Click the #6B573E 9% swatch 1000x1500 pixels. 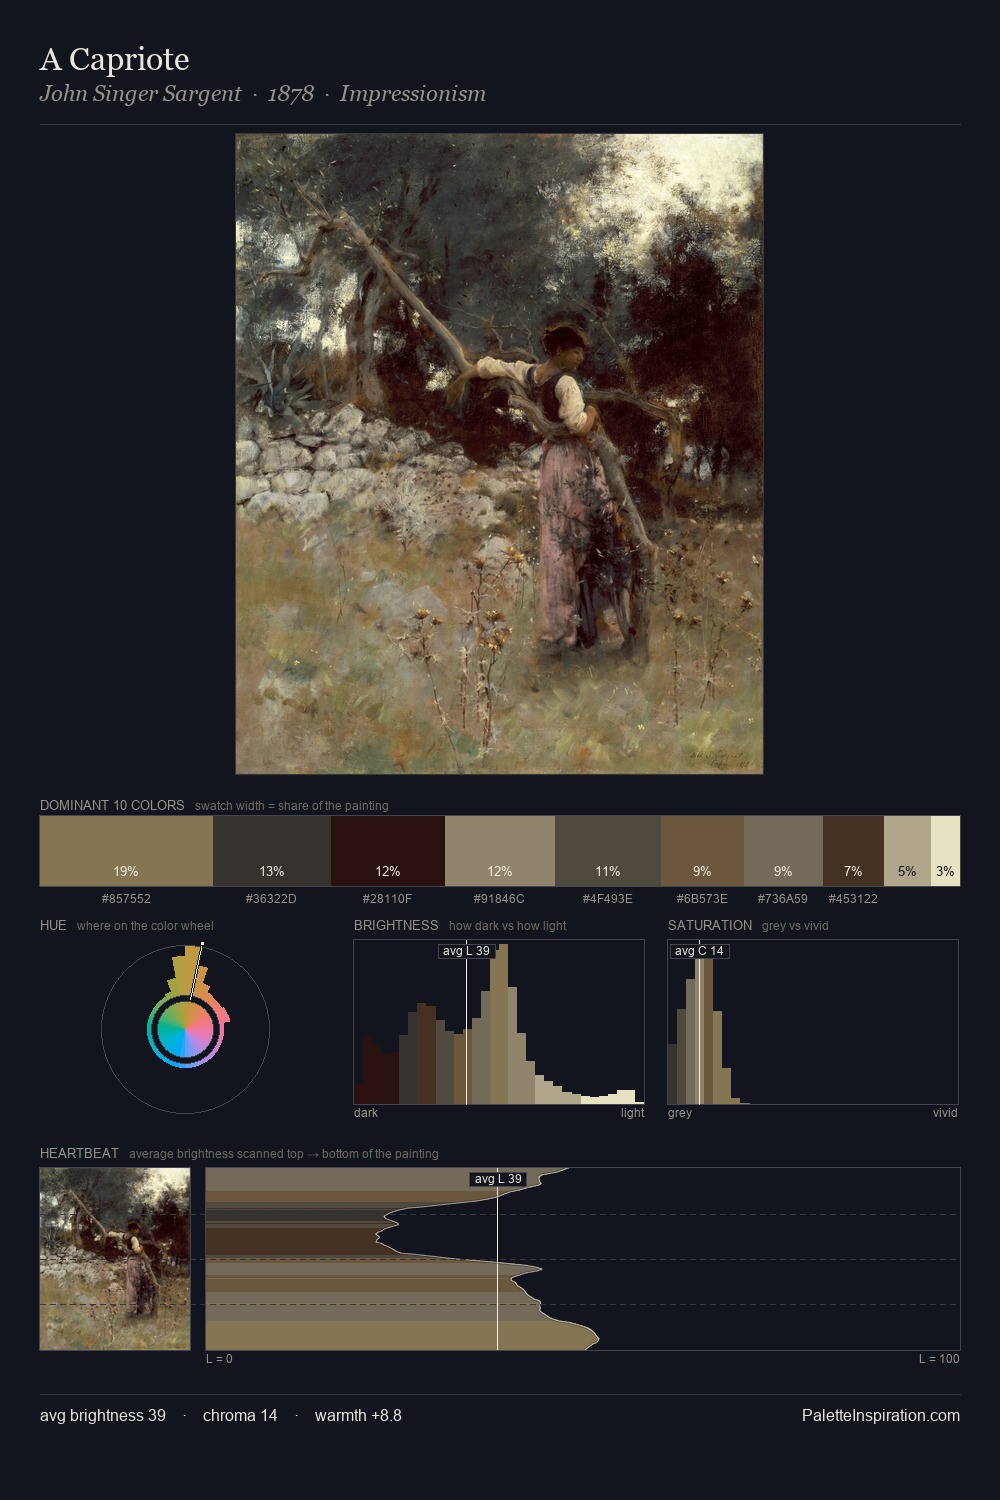click(x=702, y=851)
